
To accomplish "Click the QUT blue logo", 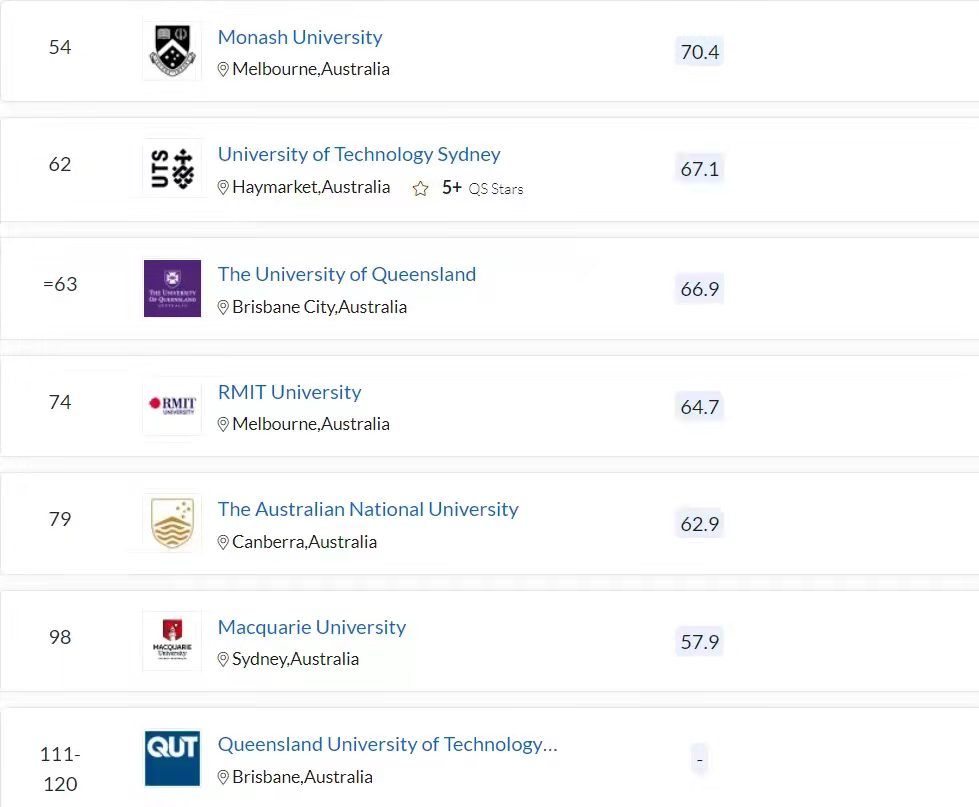I will 172,758.
